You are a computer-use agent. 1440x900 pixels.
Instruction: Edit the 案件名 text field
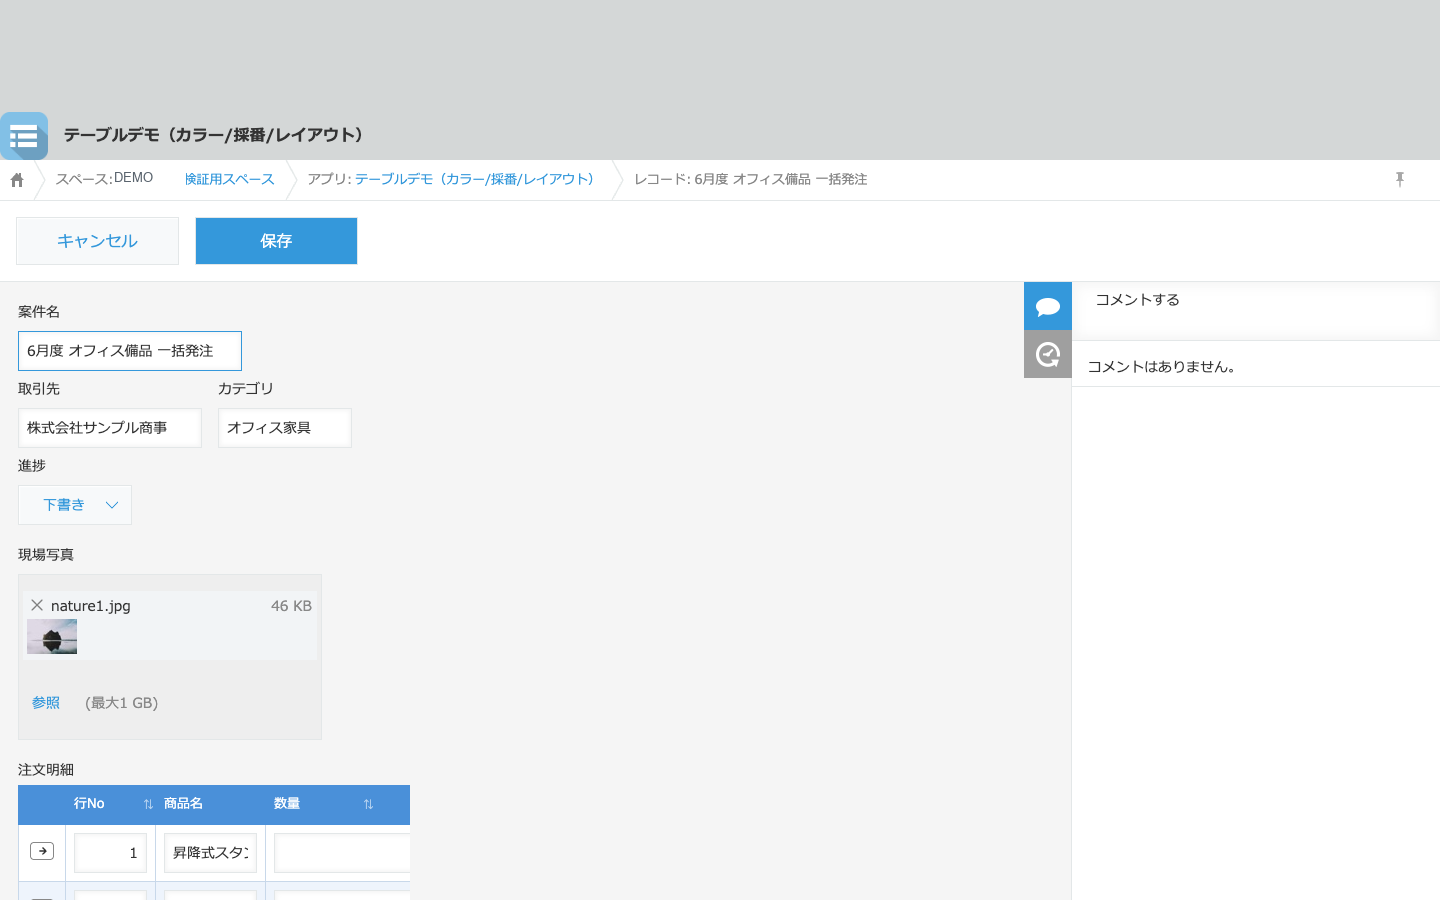[130, 351]
